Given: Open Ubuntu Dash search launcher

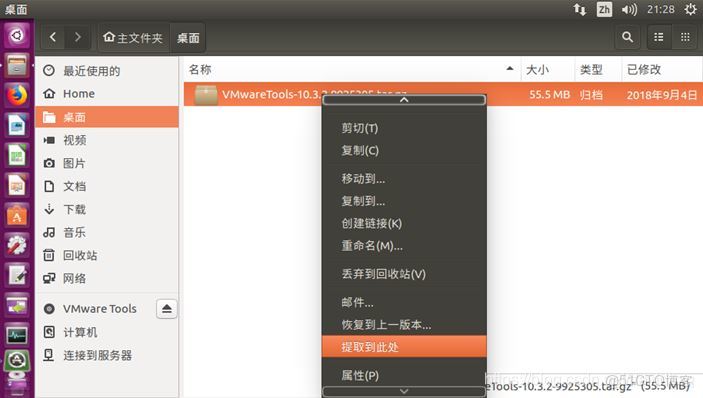Looking at the screenshot, I should click(17, 35).
